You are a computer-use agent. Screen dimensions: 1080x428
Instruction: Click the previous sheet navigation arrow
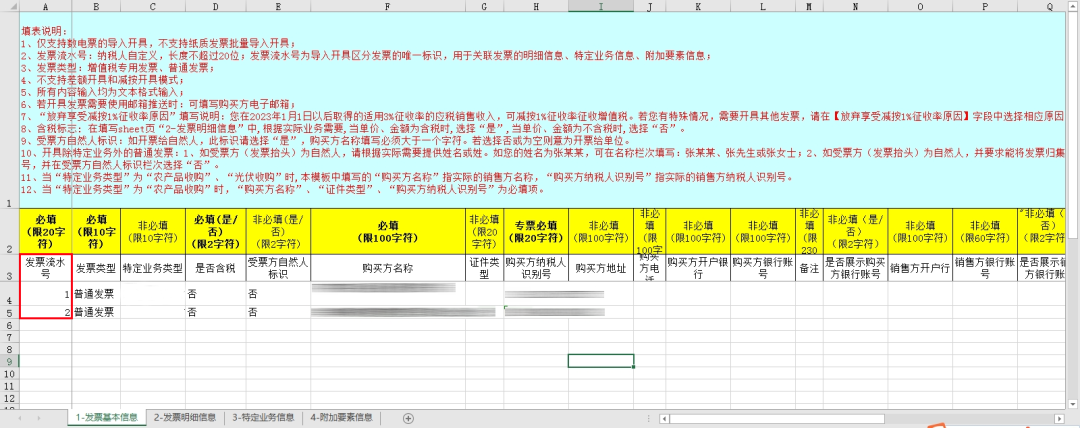[22, 418]
